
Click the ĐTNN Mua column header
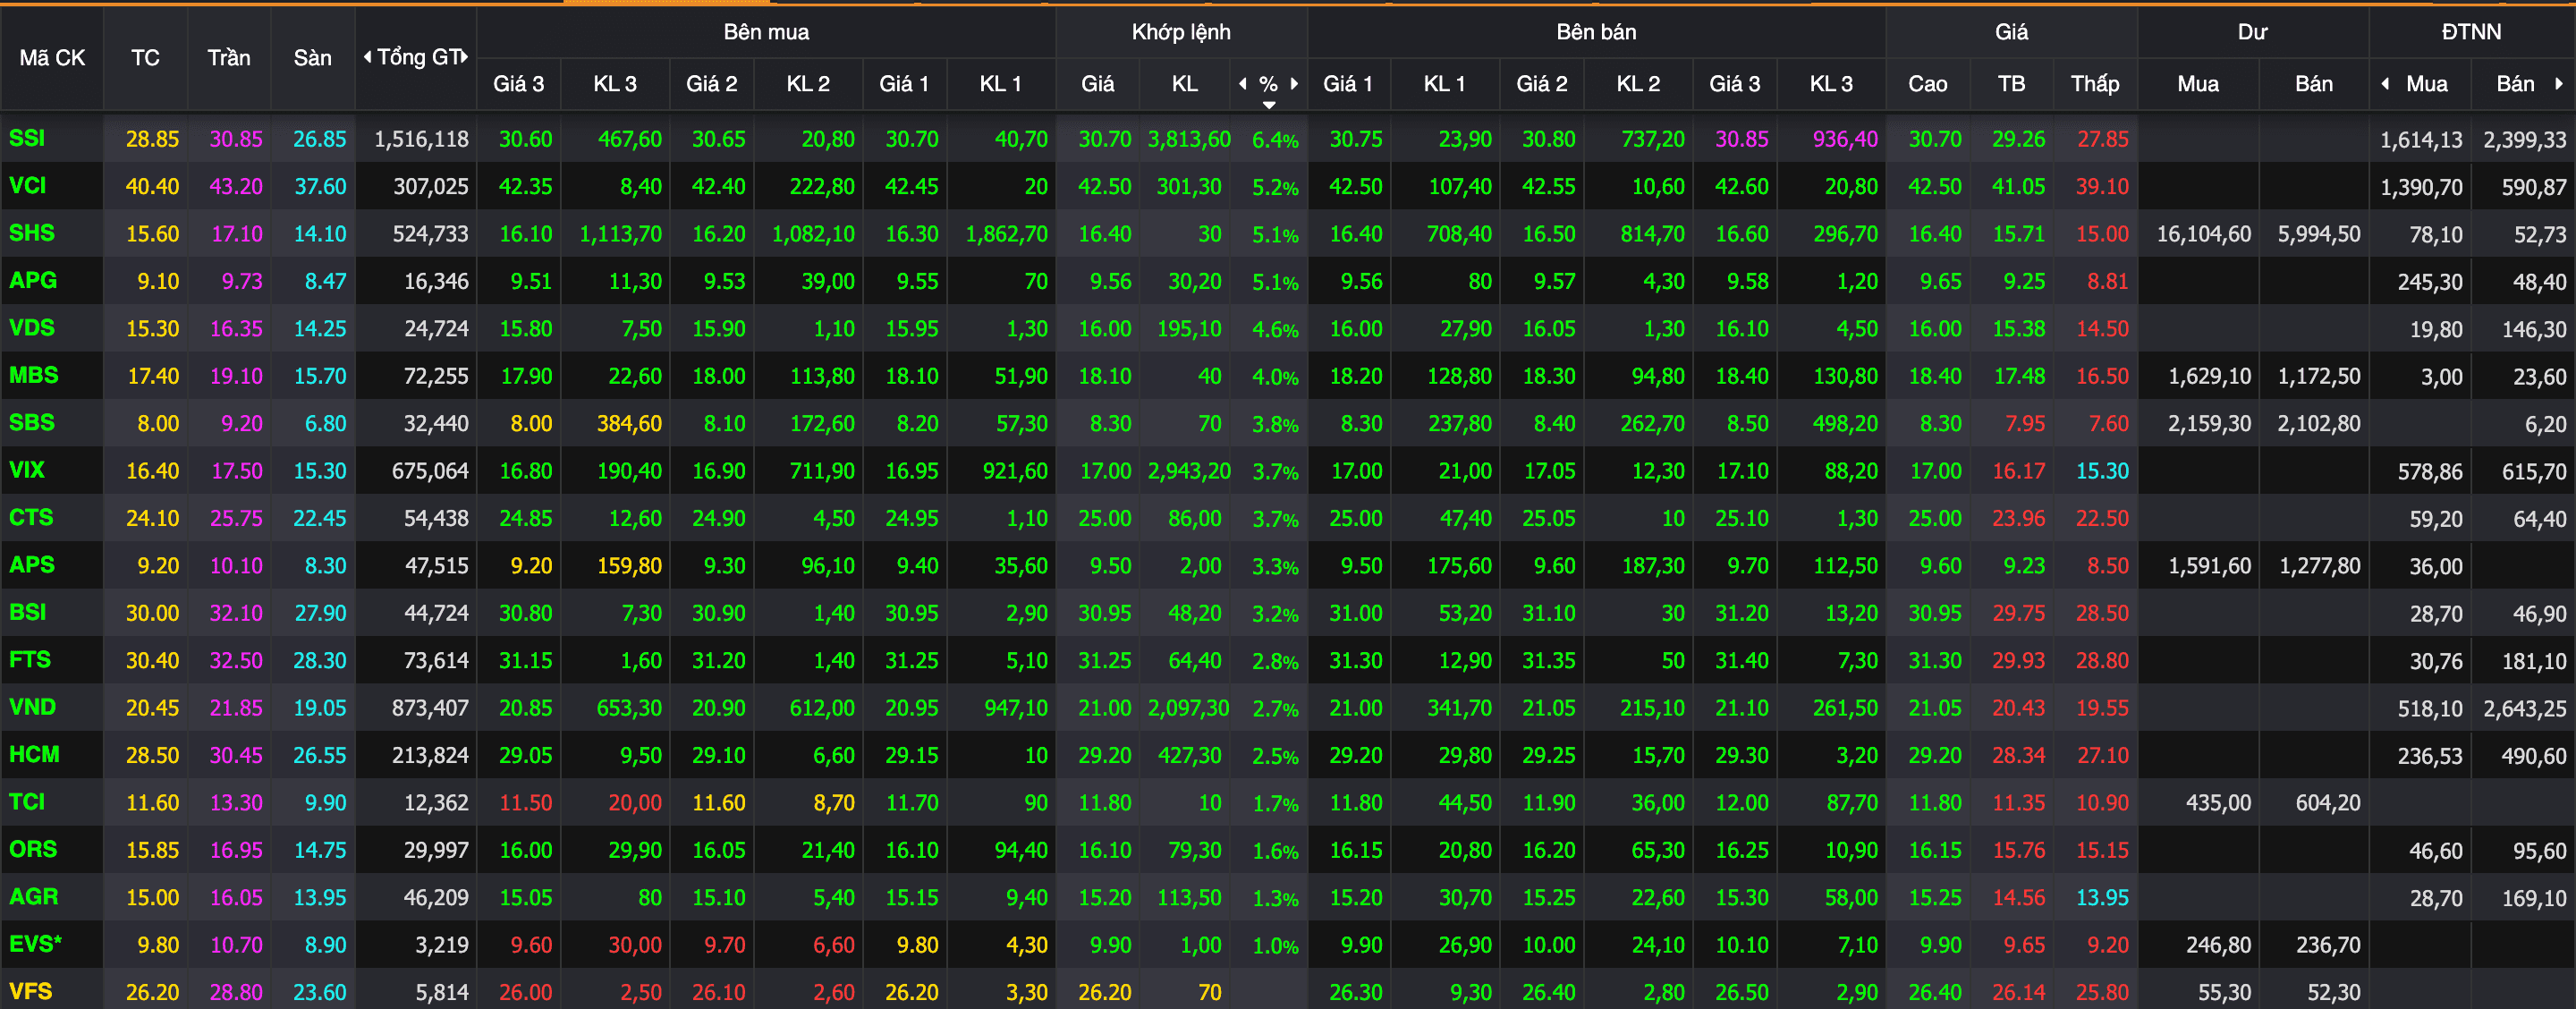pyautogui.click(x=2427, y=84)
